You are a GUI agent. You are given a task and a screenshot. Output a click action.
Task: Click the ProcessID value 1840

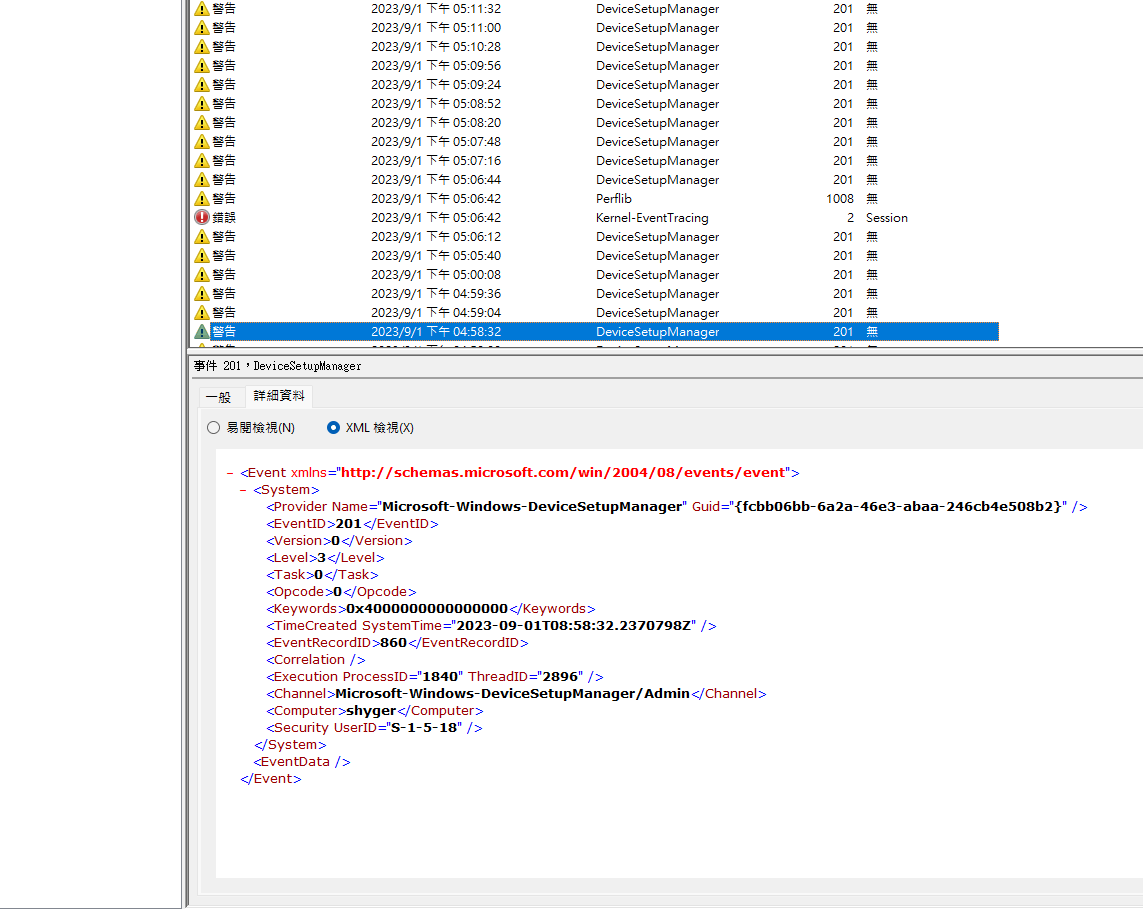(440, 676)
